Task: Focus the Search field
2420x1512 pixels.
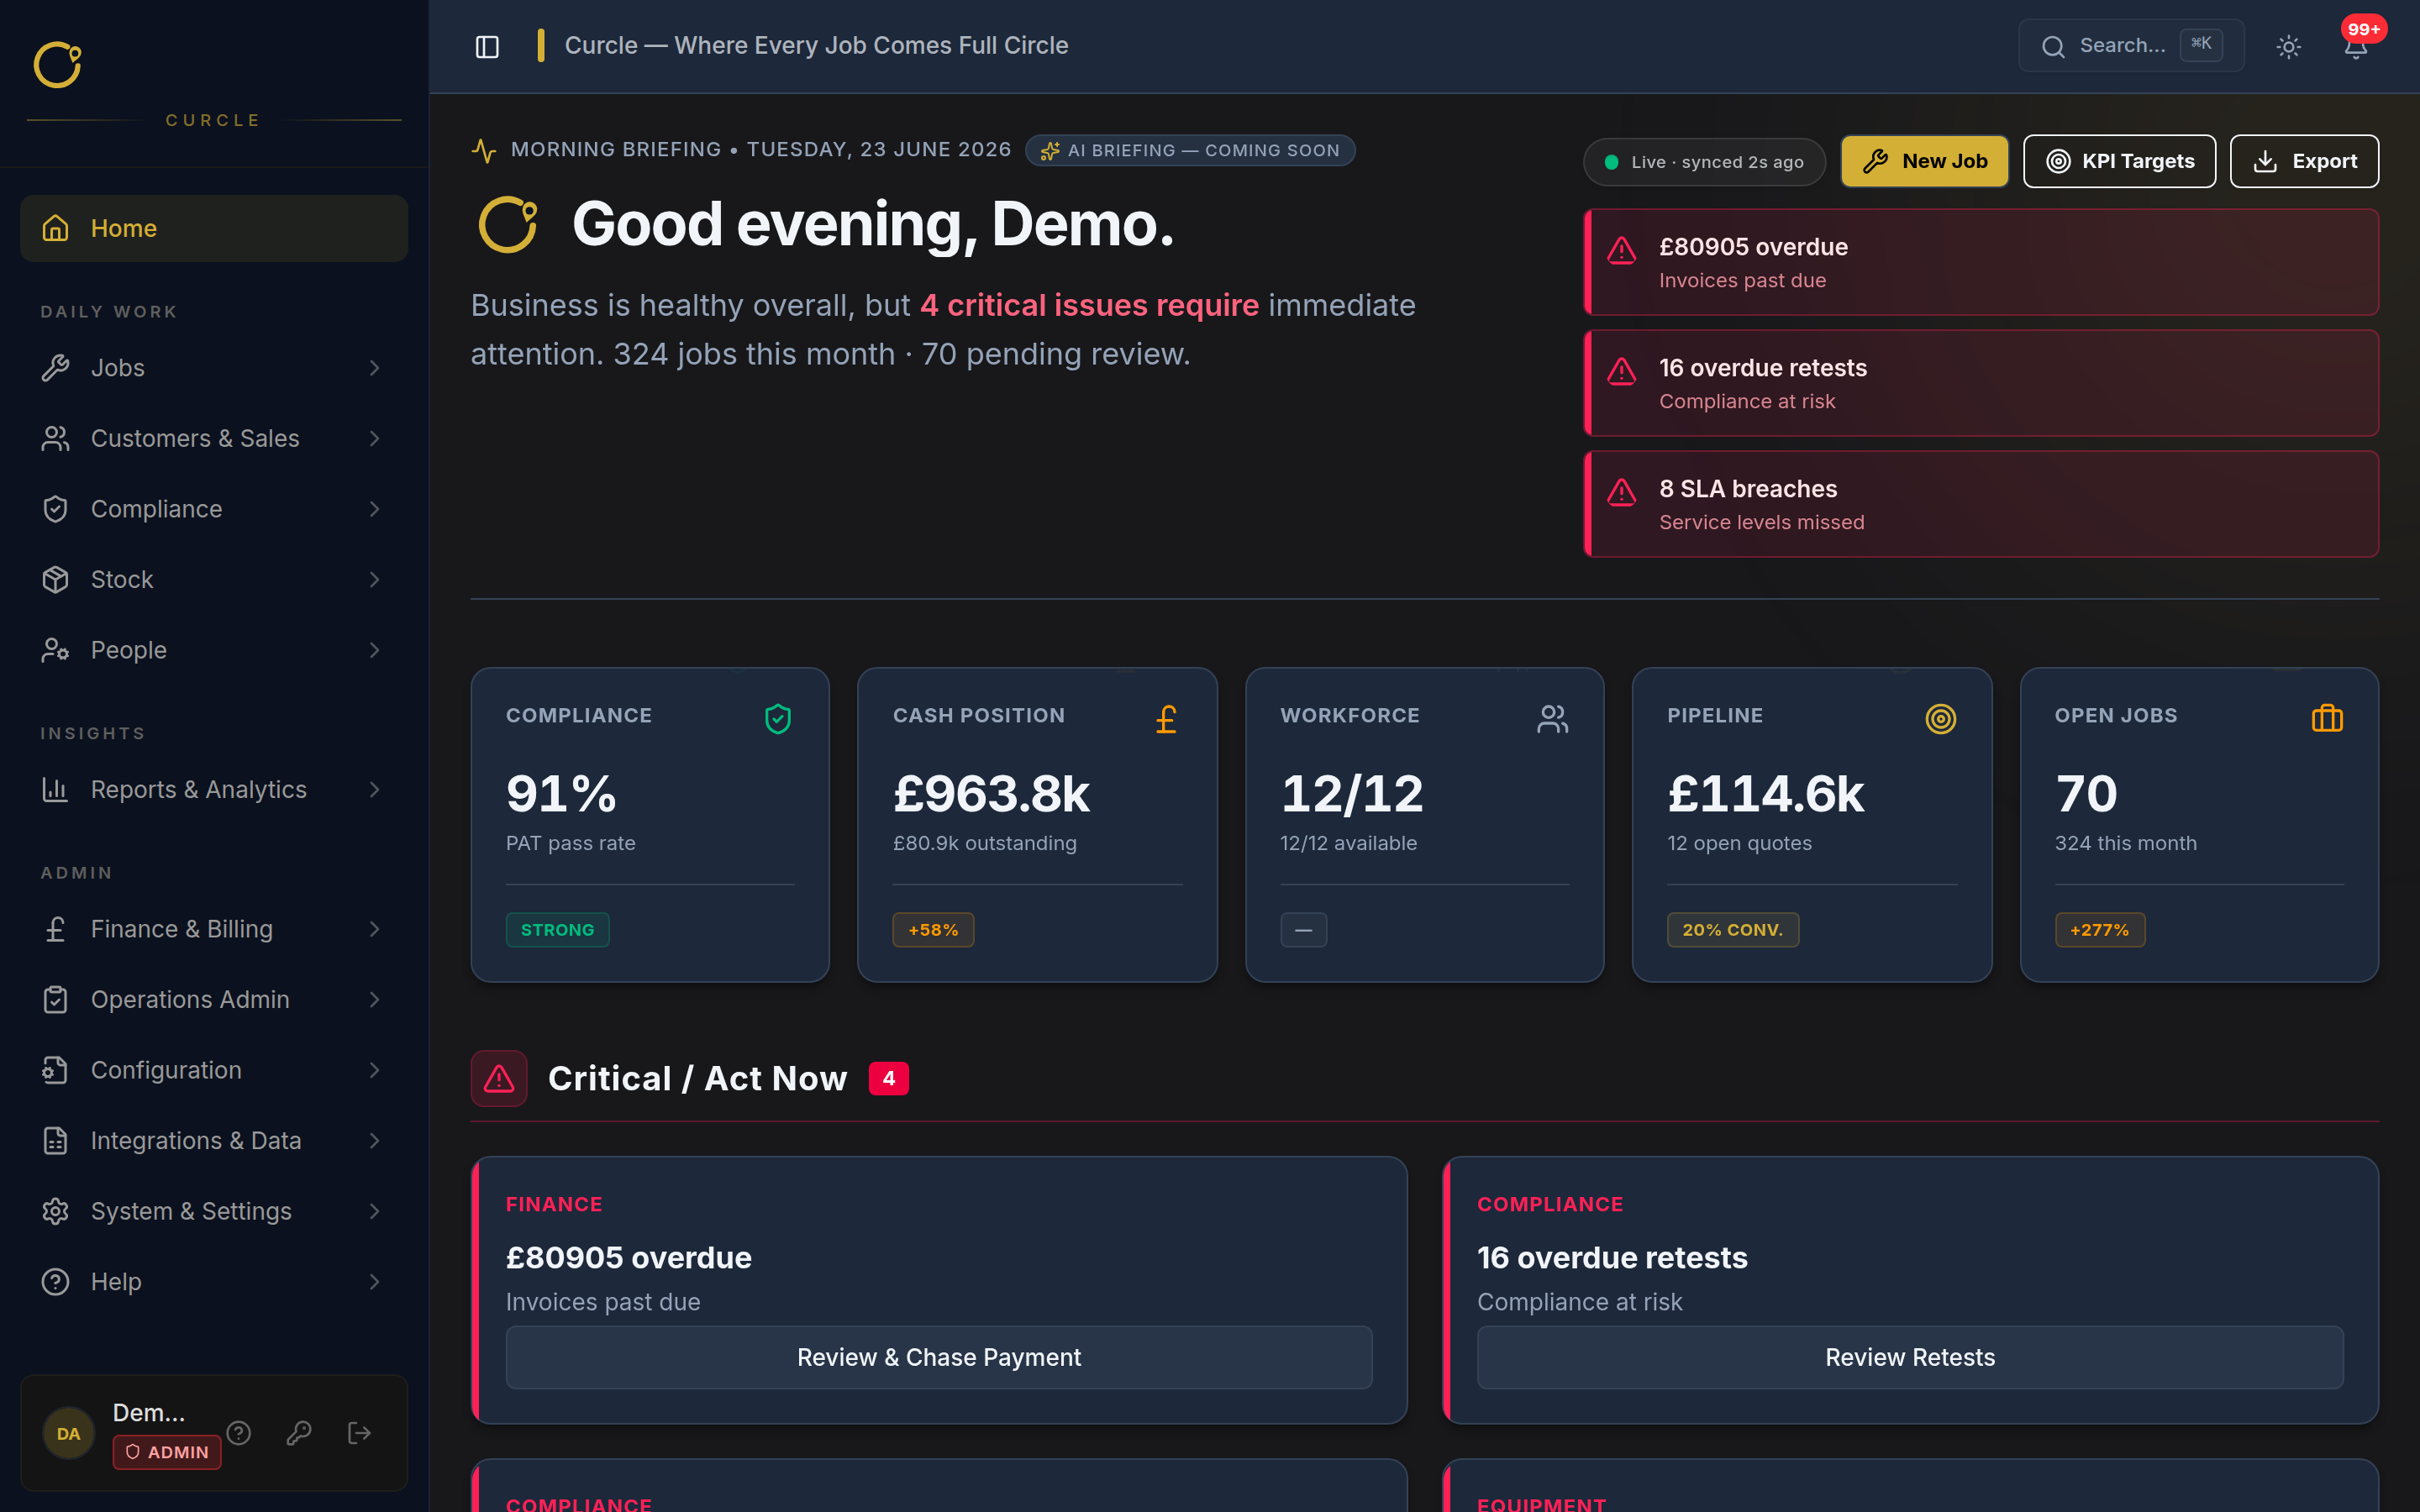Action: (2131, 46)
